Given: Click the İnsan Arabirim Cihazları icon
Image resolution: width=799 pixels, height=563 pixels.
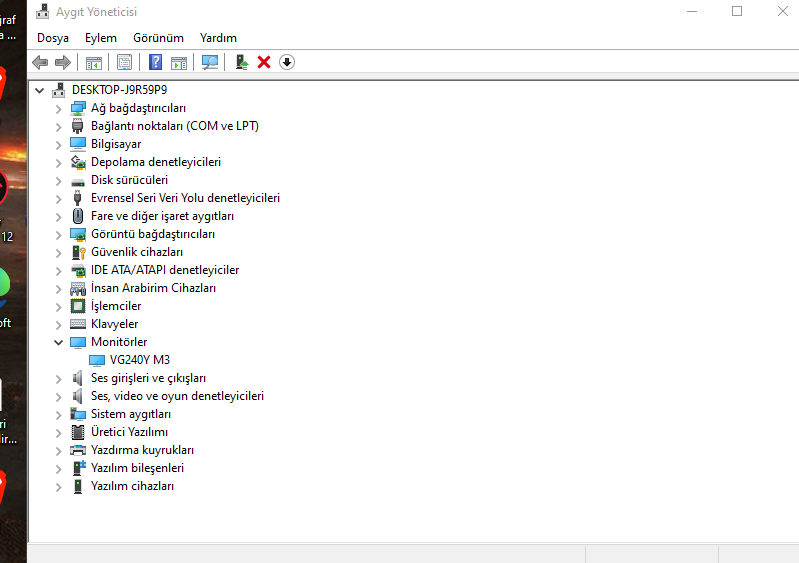Looking at the screenshot, I should click(x=78, y=288).
